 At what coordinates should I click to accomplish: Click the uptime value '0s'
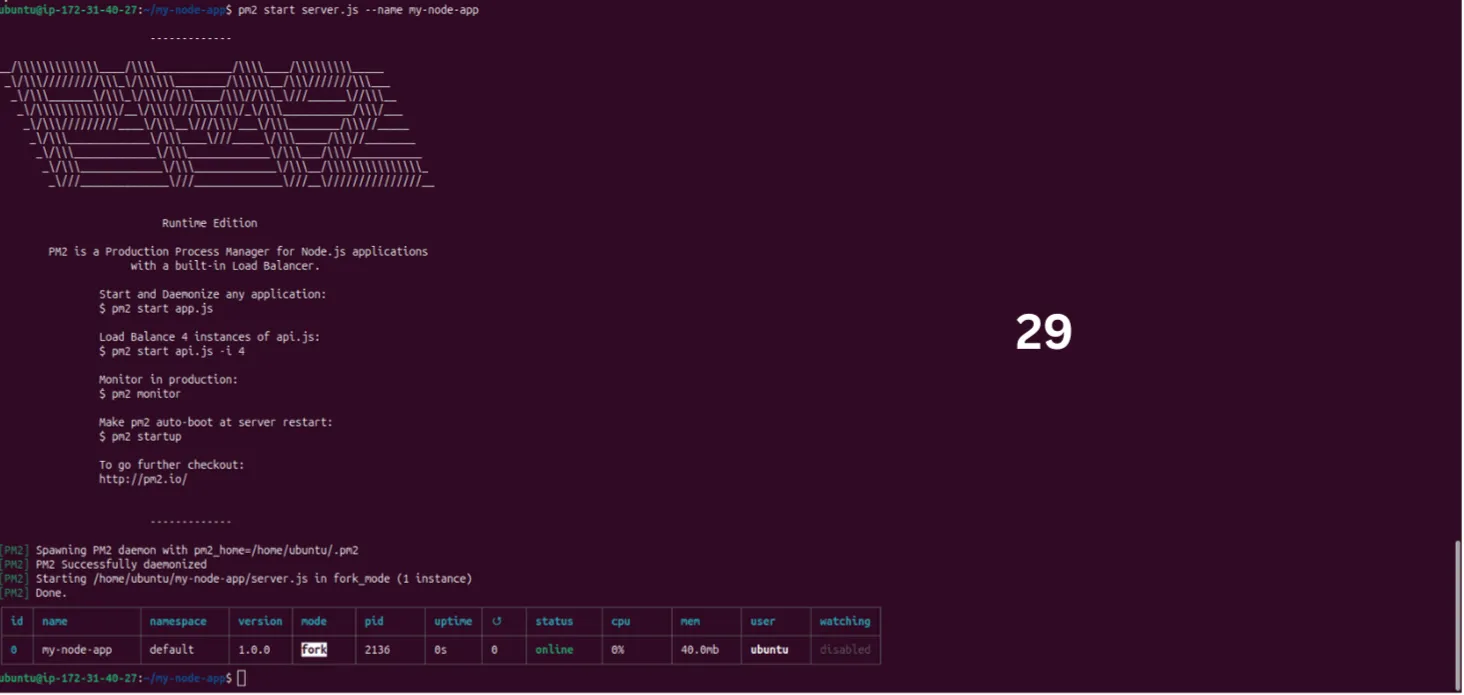440,650
